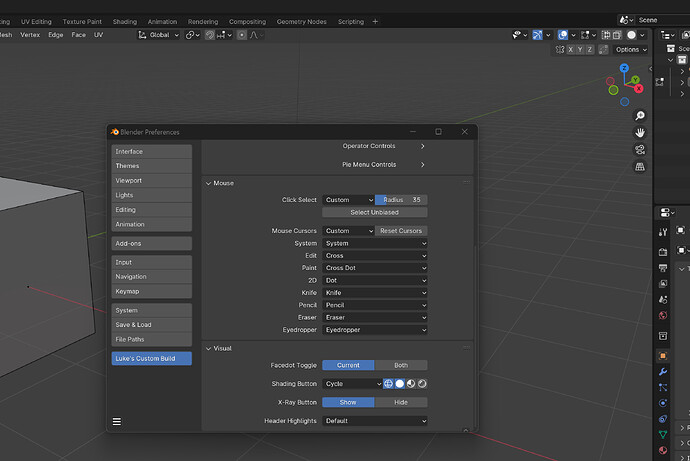This screenshot has height=461, width=690.
Task: Open the Object properties tab
Action: point(663,356)
